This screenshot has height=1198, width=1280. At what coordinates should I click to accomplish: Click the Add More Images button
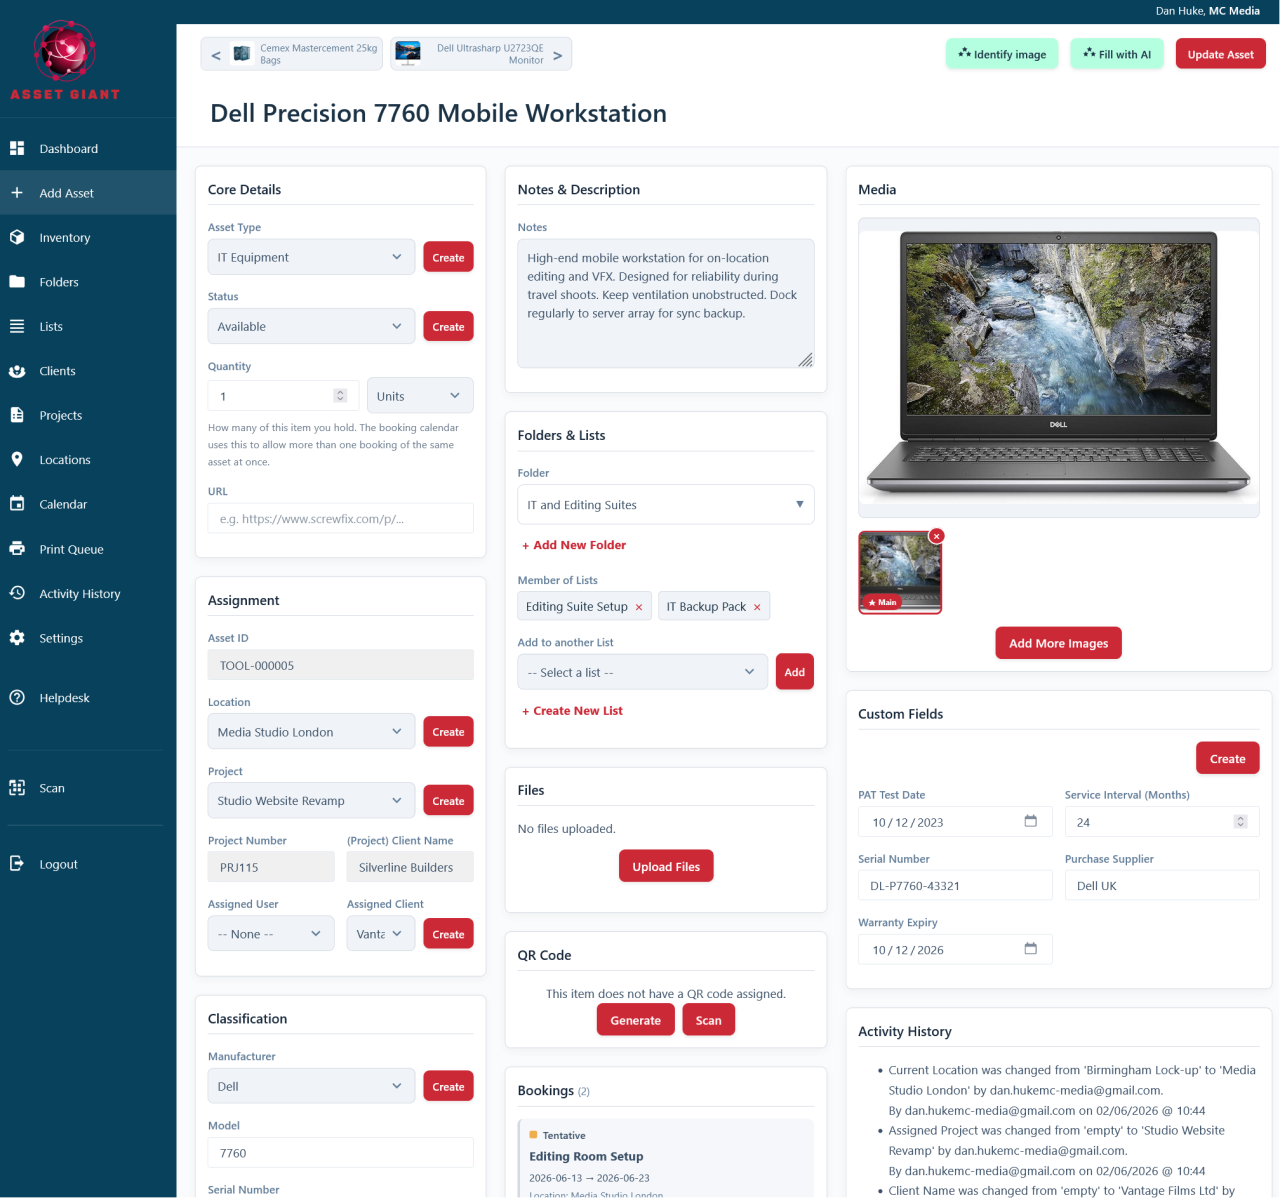point(1058,643)
